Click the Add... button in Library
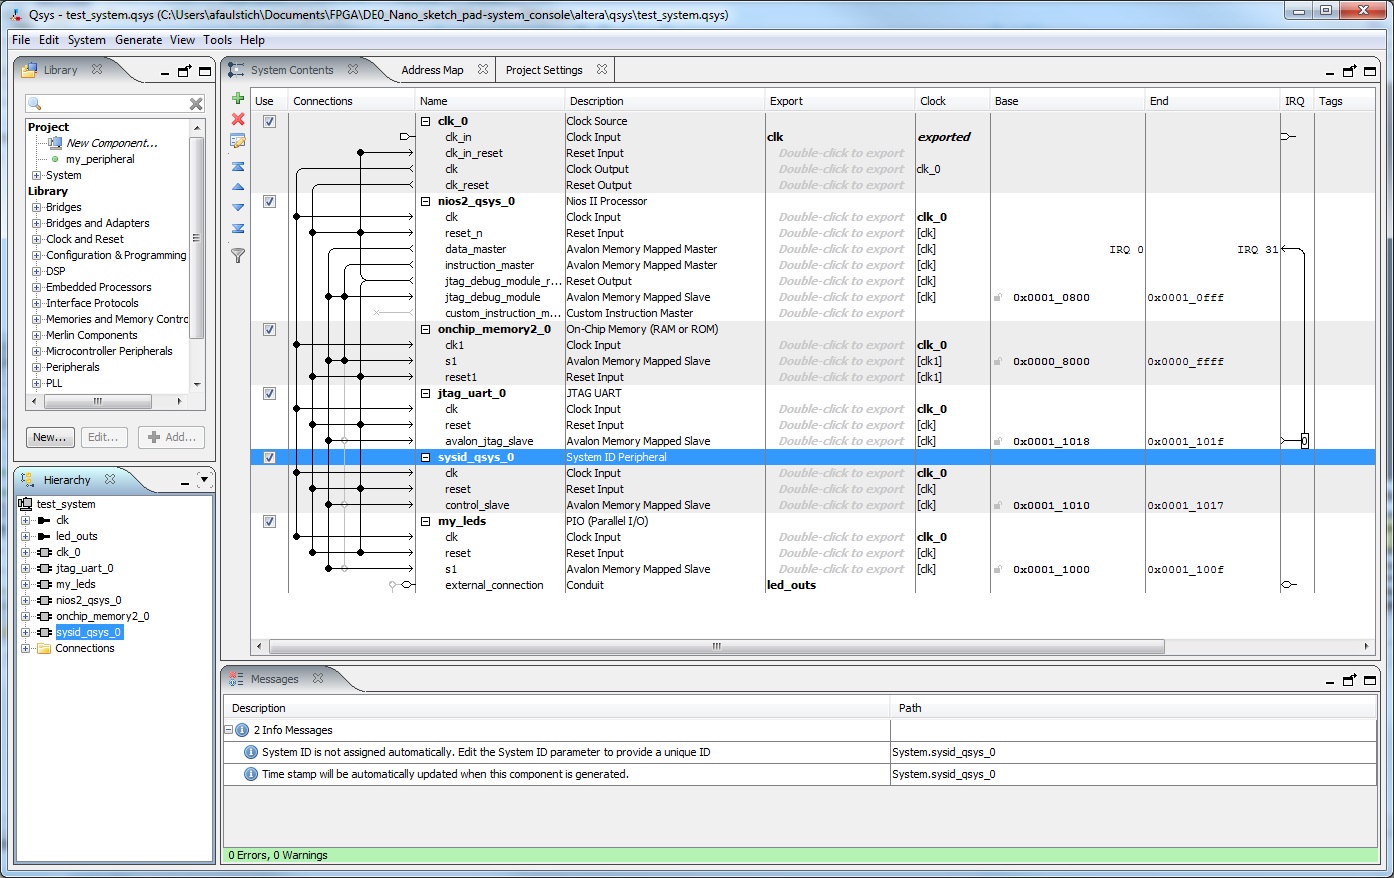Screen dimensions: 1394x878 pyautogui.click(x=172, y=437)
